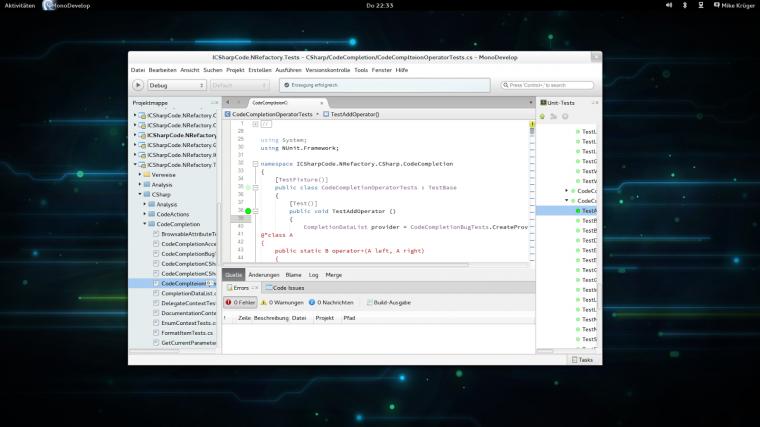The width and height of the screenshot is (760, 427).
Task: Open the Debug configuration dropdown
Action: click(176, 85)
